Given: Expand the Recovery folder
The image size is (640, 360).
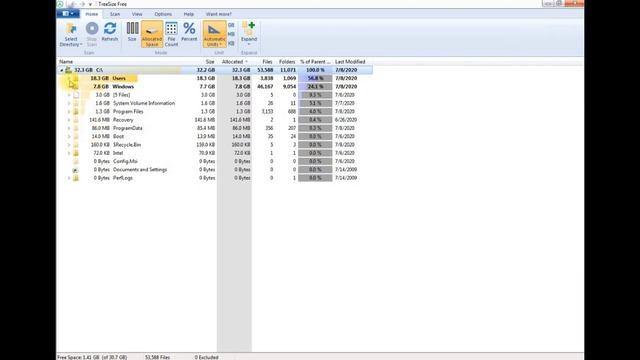Looking at the screenshot, I should tap(69, 120).
